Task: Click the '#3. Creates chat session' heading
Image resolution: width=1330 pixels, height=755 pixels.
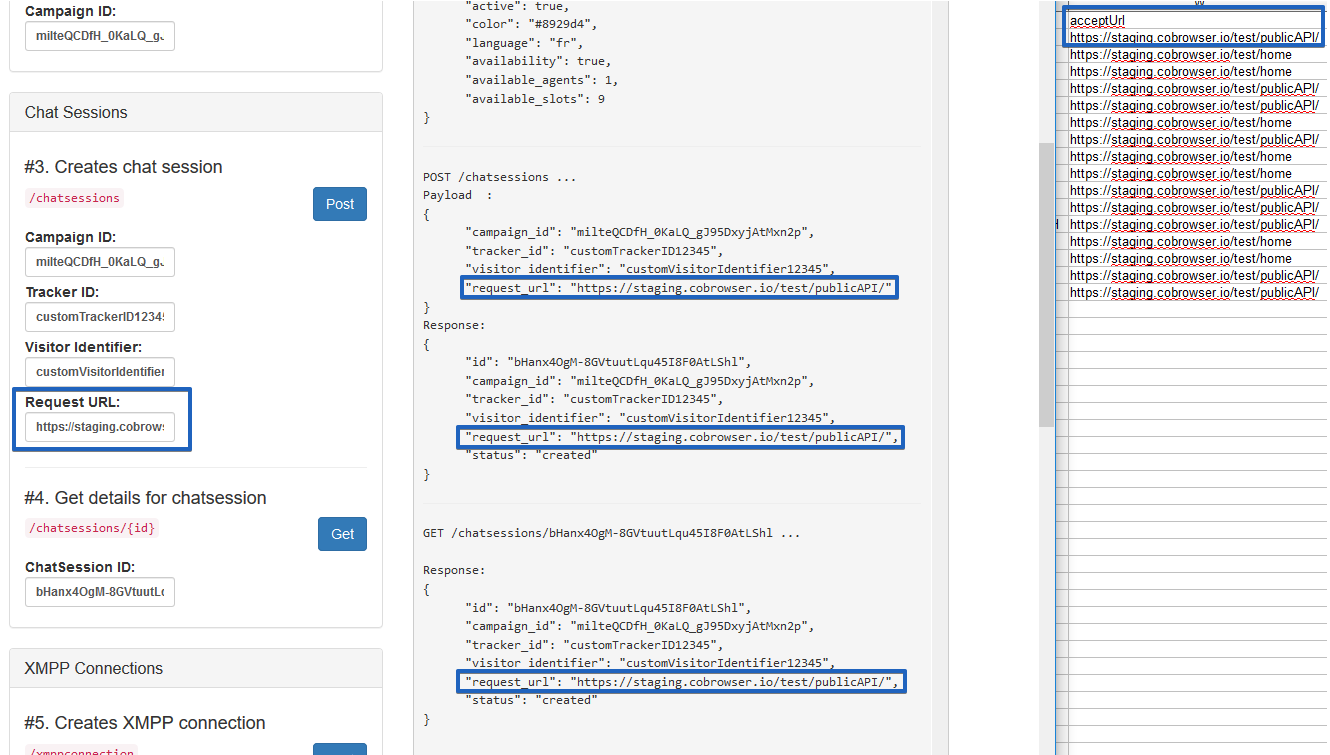Action: [x=124, y=167]
